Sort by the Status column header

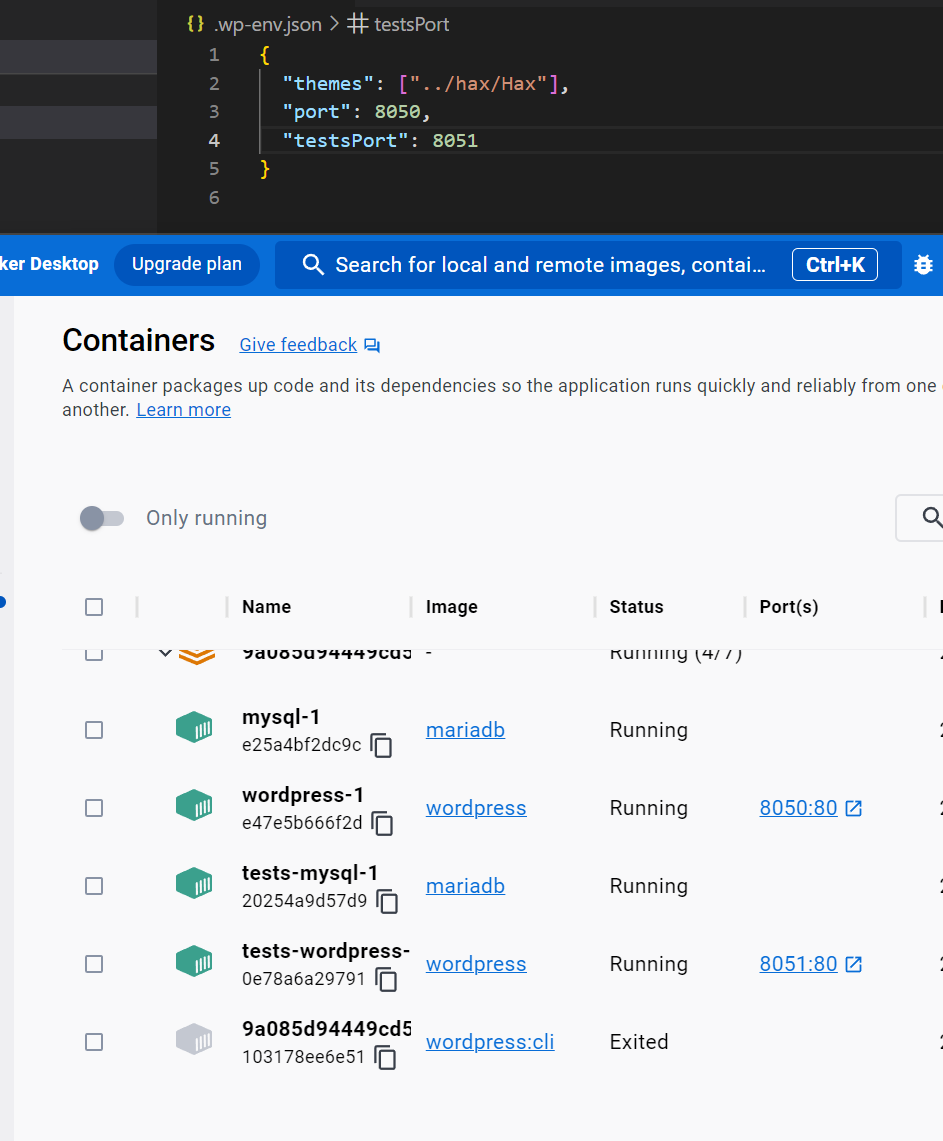636,607
